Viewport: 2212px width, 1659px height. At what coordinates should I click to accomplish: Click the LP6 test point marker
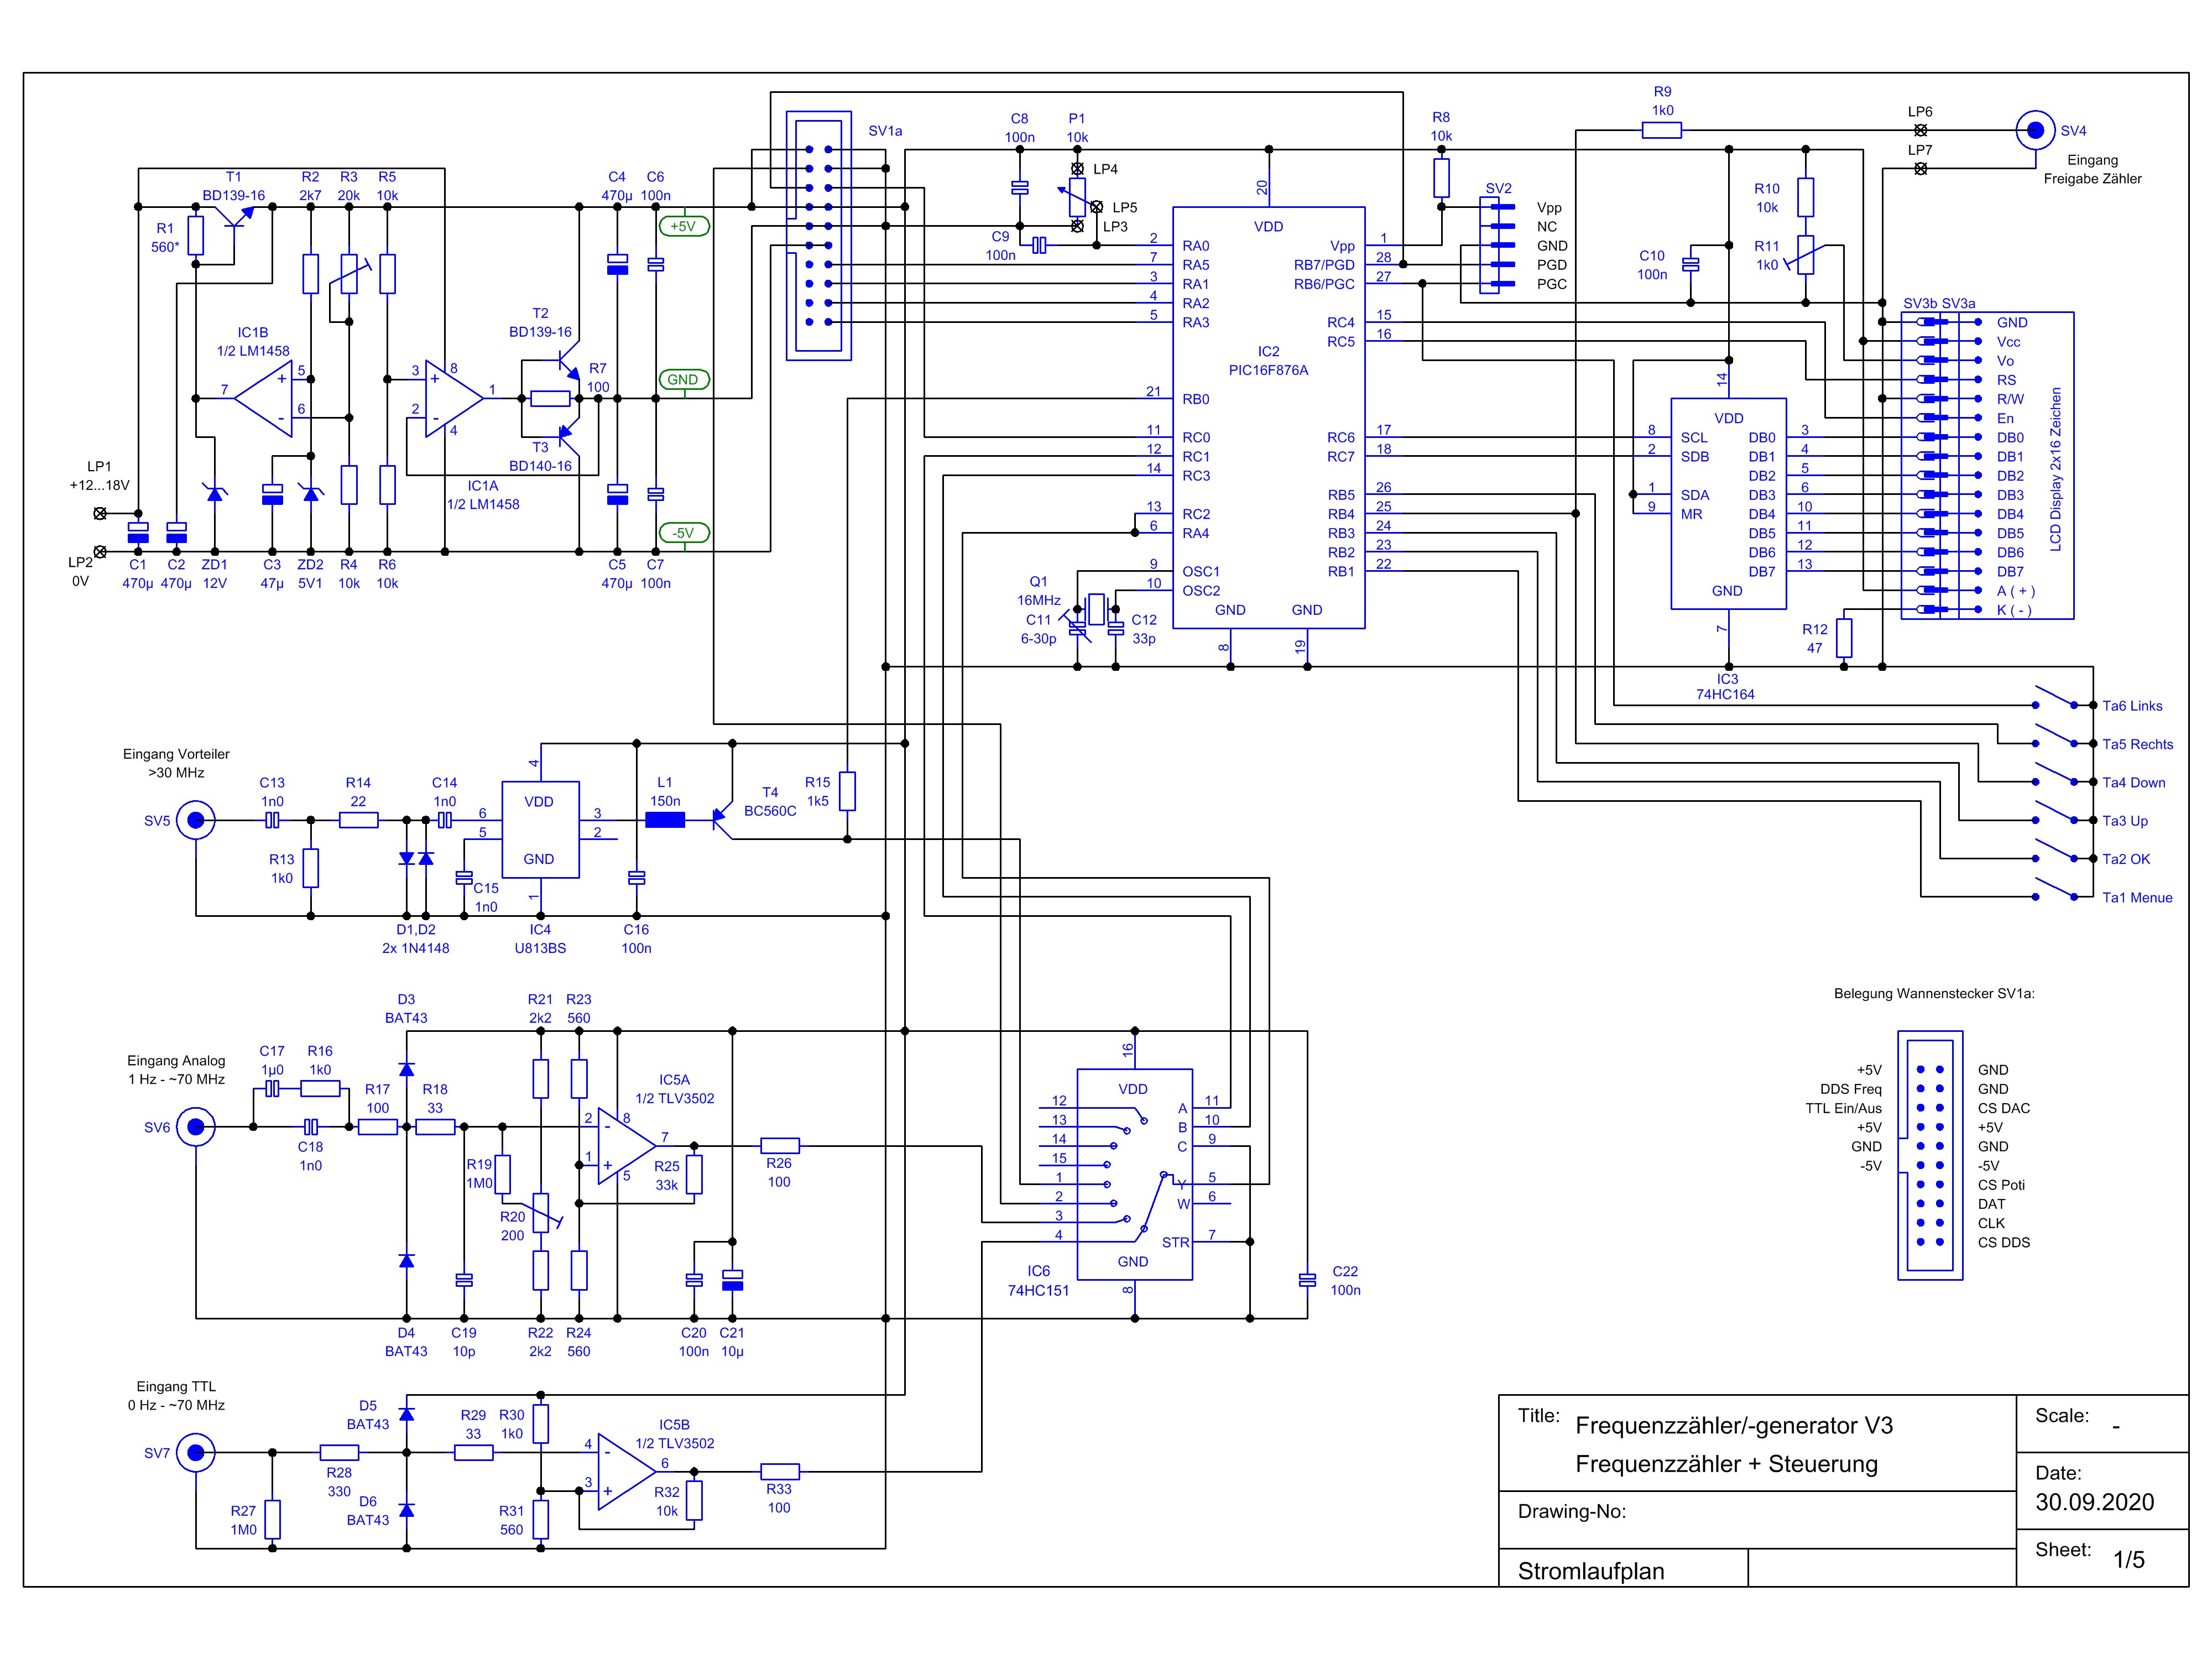tap(1920, 130)
